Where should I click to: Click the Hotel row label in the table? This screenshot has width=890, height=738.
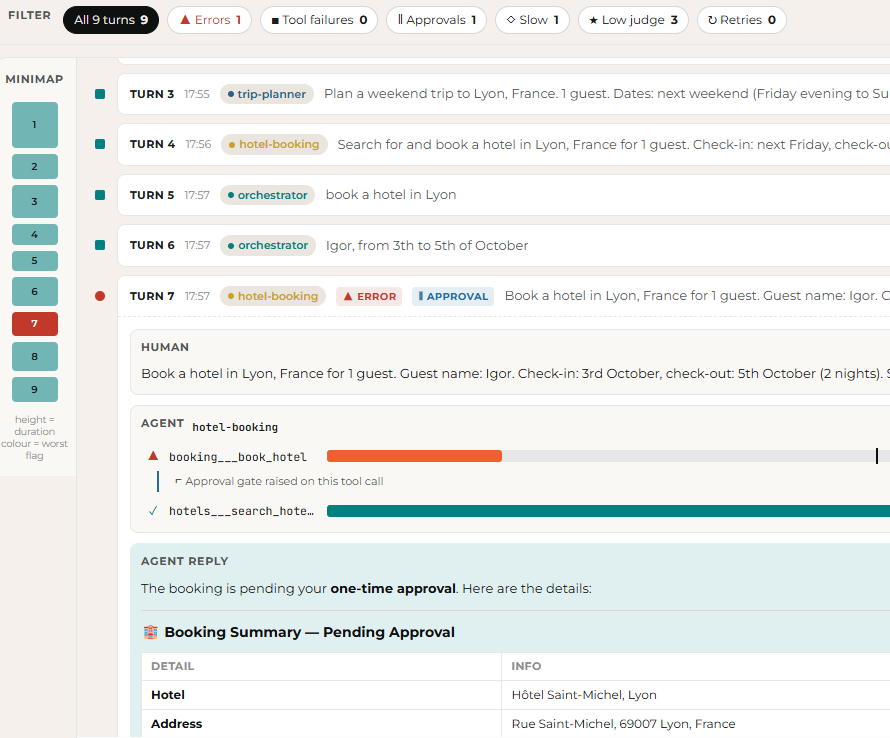click(168, 695)
